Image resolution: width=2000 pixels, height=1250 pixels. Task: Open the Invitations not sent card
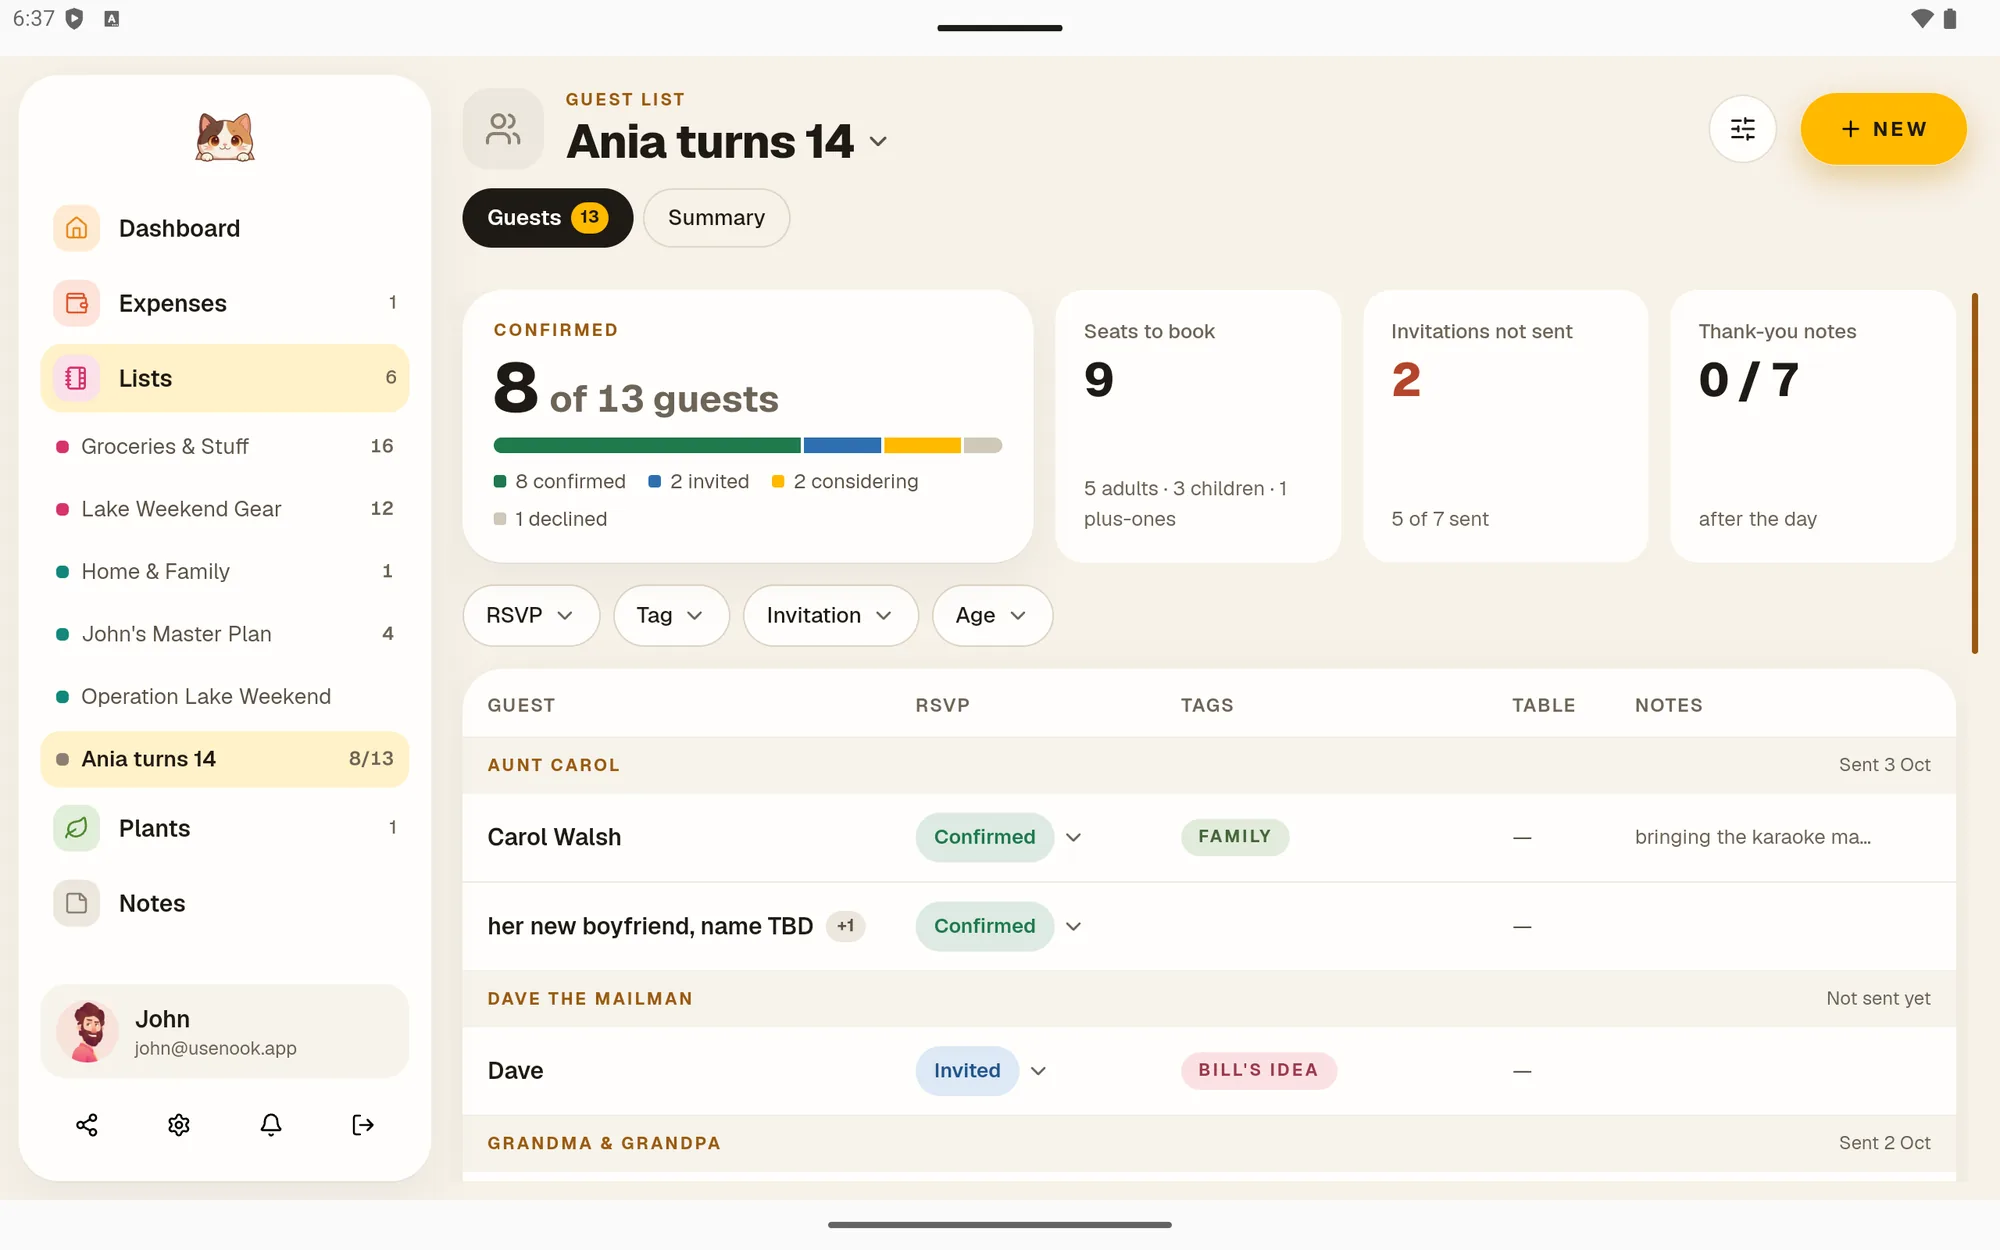click(x=1505, y=426)
